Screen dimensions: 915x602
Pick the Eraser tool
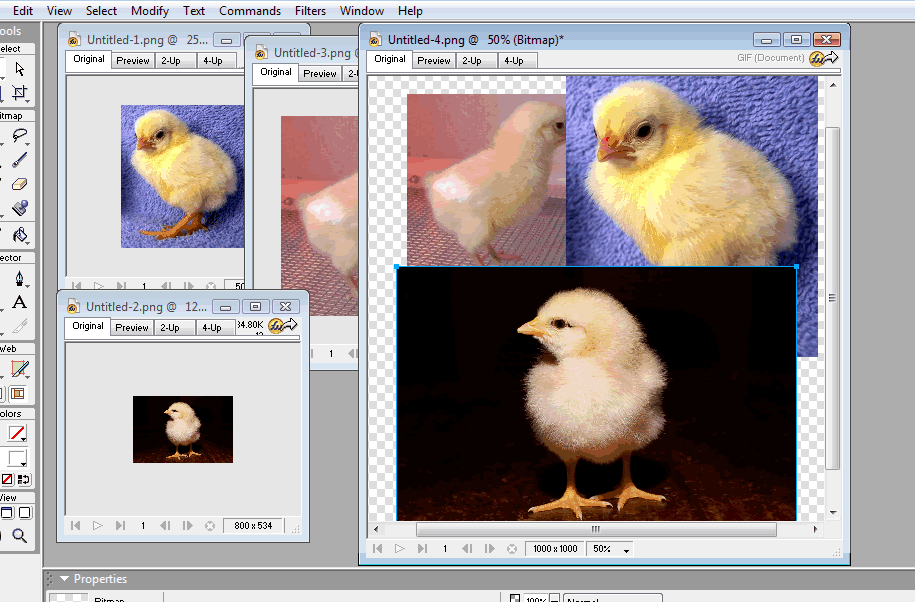[x=19, y=184]
